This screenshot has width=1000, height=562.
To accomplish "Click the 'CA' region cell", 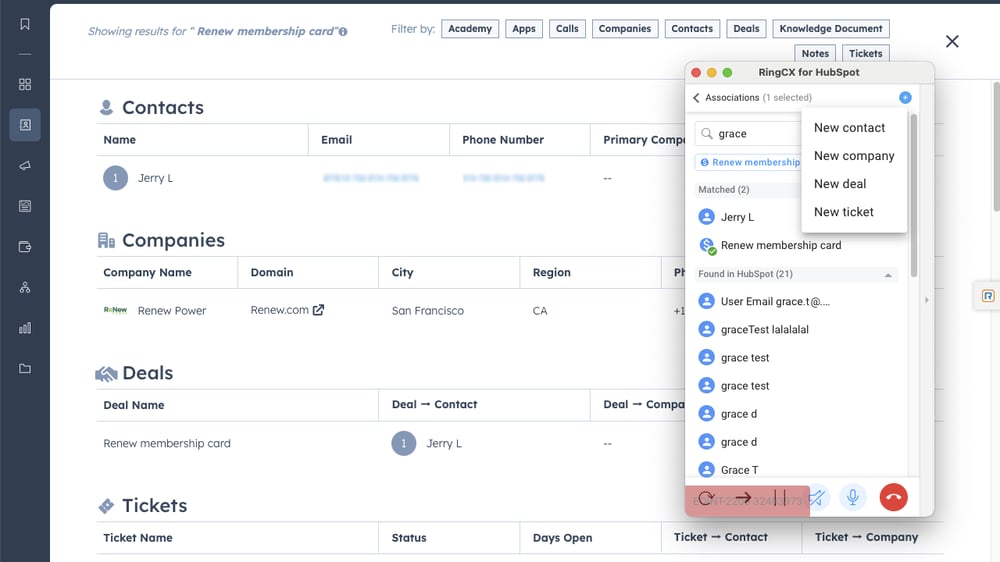I will click(540, 311).
